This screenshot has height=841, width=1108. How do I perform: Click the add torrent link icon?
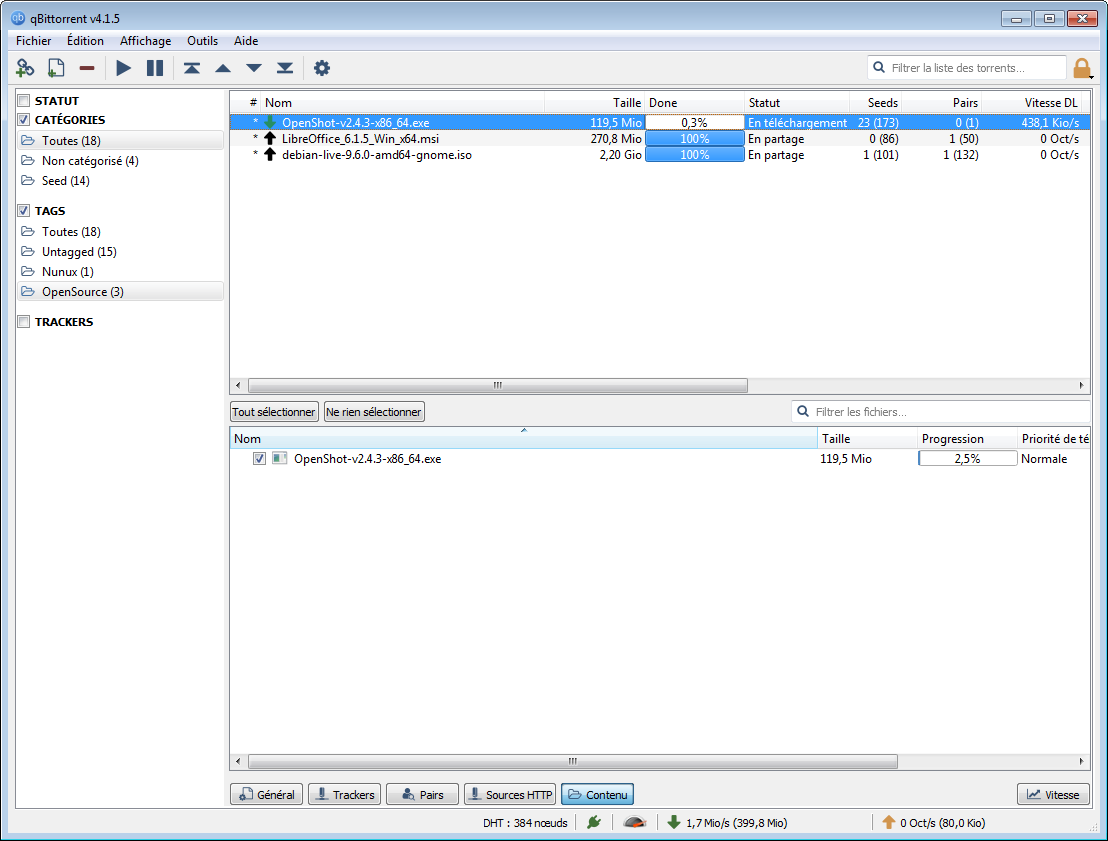(x=25, y=68)
